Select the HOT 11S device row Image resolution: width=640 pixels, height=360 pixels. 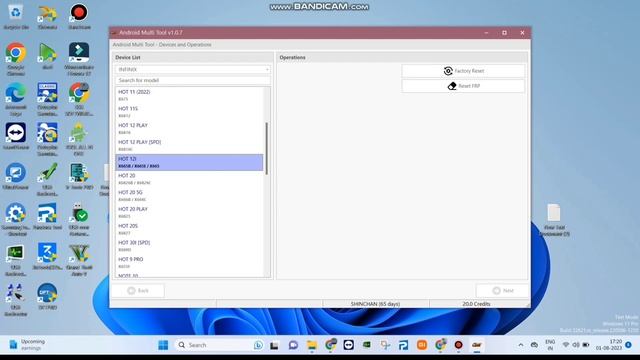click(189, 112)
